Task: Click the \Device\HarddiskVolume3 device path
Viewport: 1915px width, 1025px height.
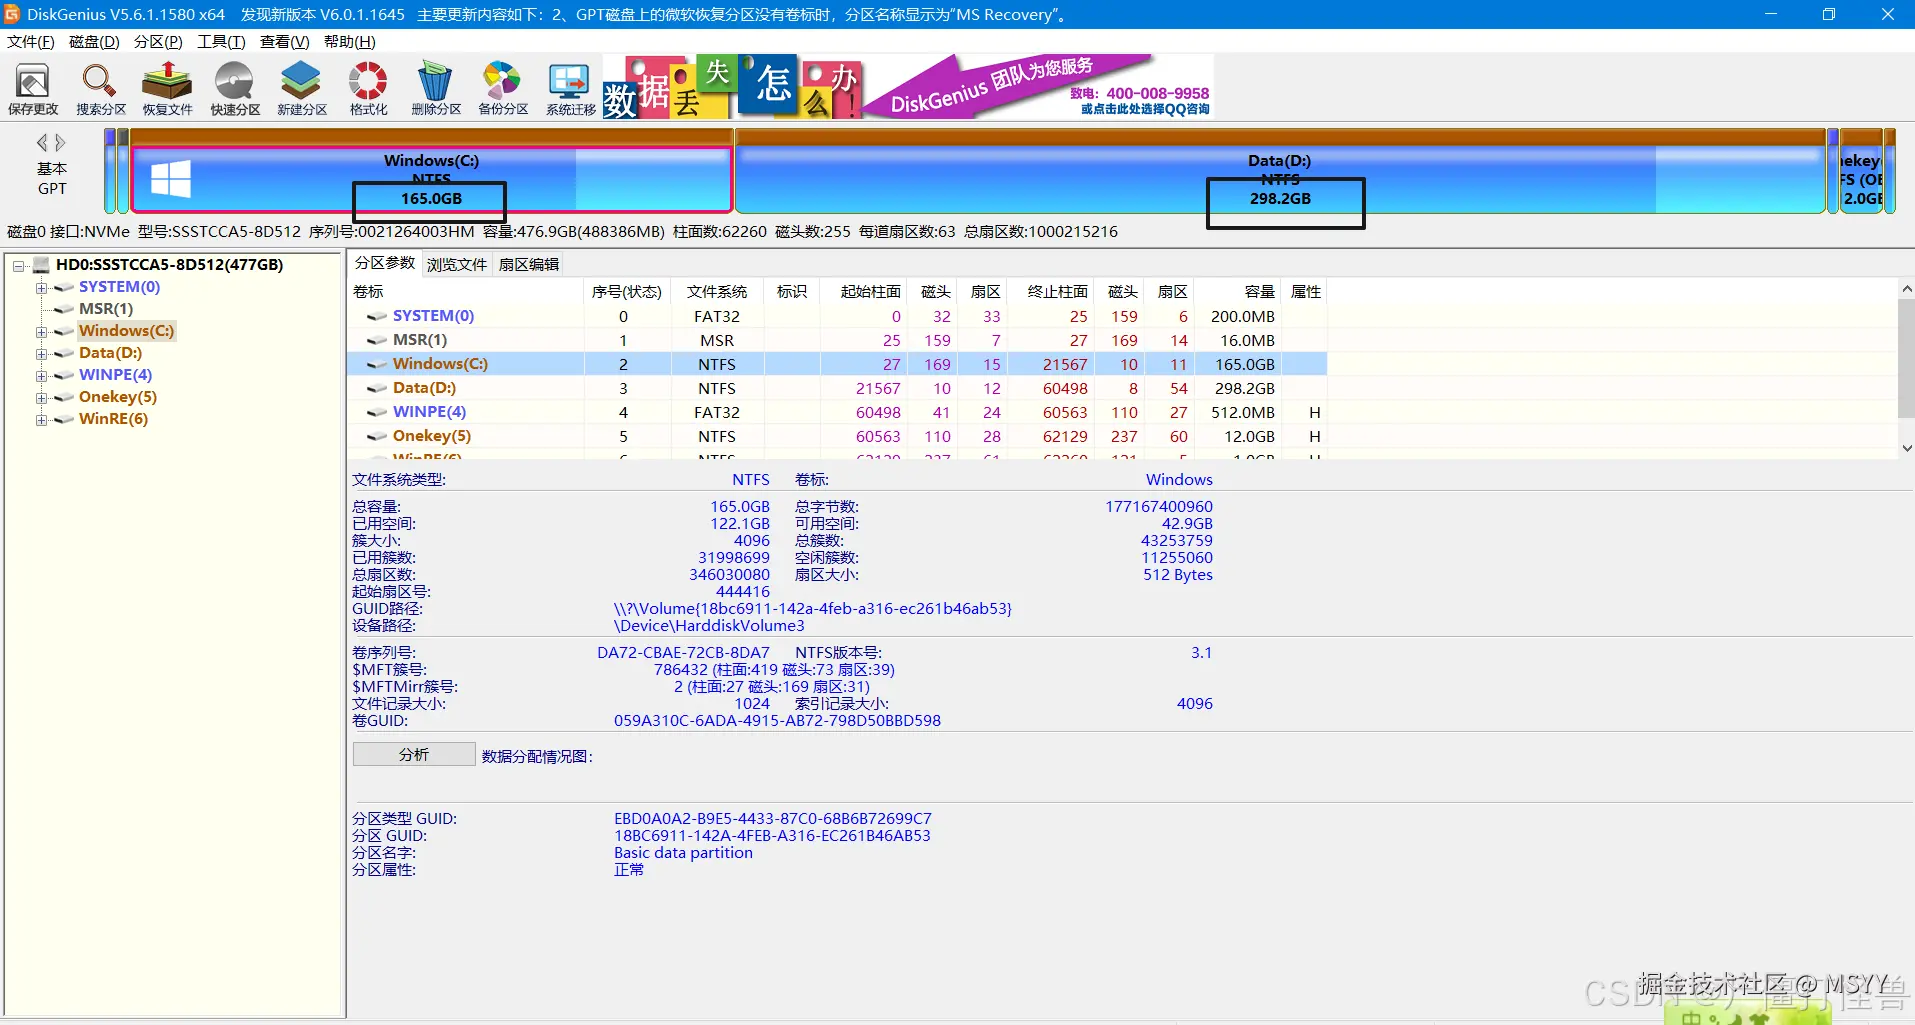Action: 709,626
